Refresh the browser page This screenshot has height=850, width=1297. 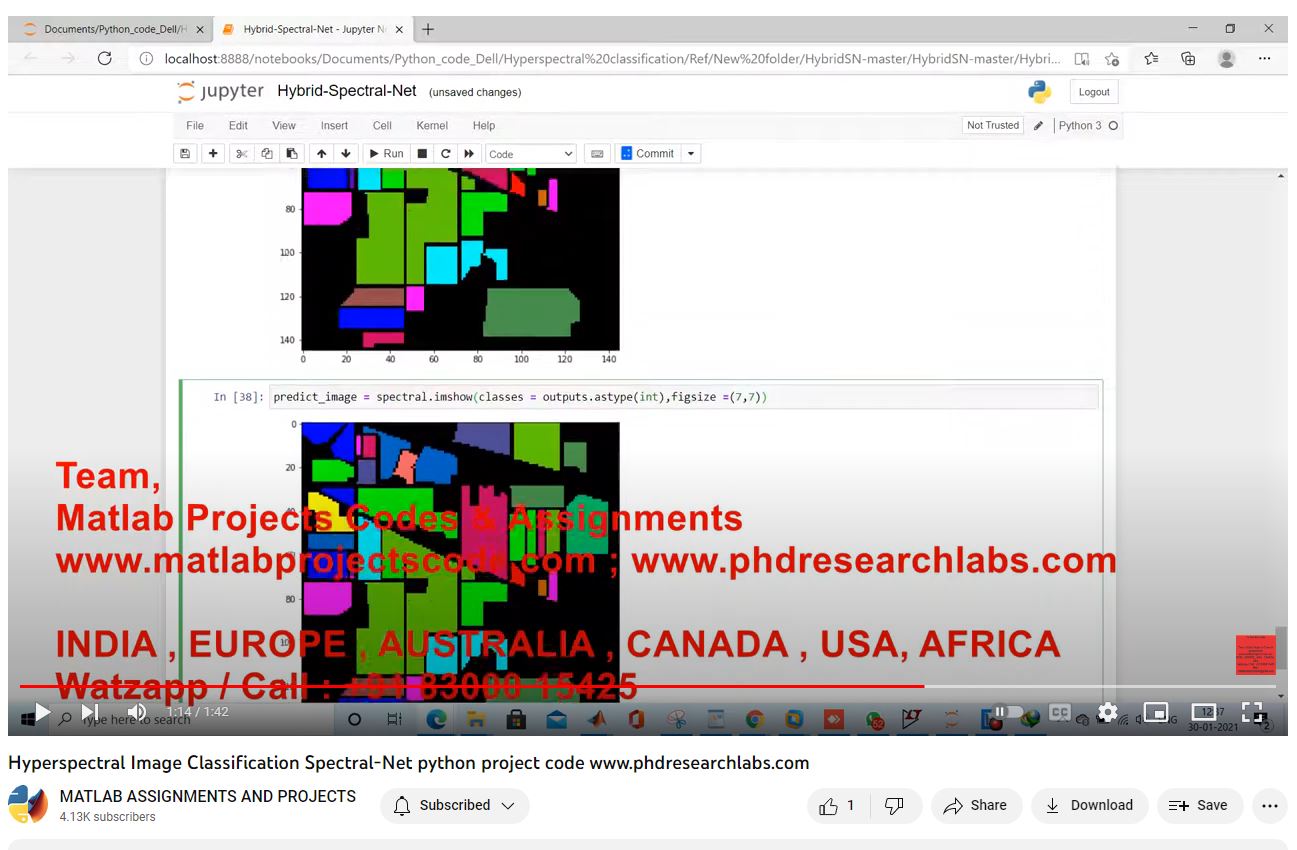(105, 59)
